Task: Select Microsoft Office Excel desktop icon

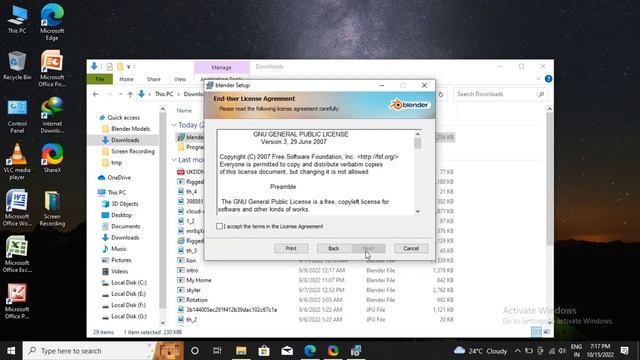Action: click(x=17, y=254)
